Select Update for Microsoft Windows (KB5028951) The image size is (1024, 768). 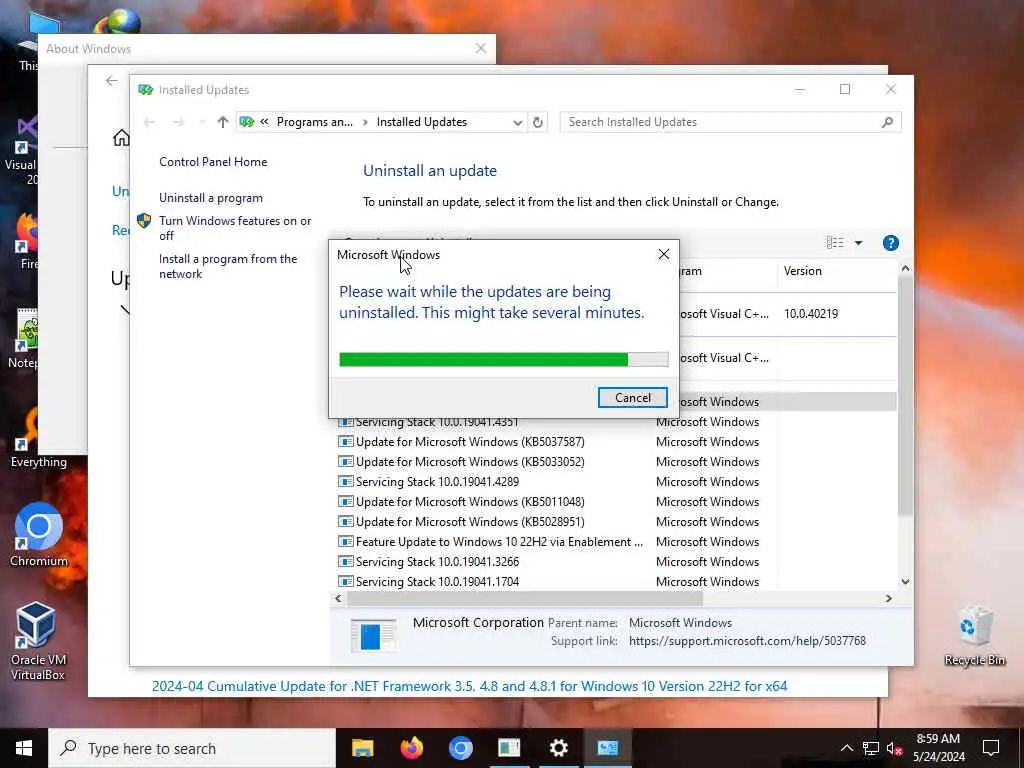coord(470,521)
